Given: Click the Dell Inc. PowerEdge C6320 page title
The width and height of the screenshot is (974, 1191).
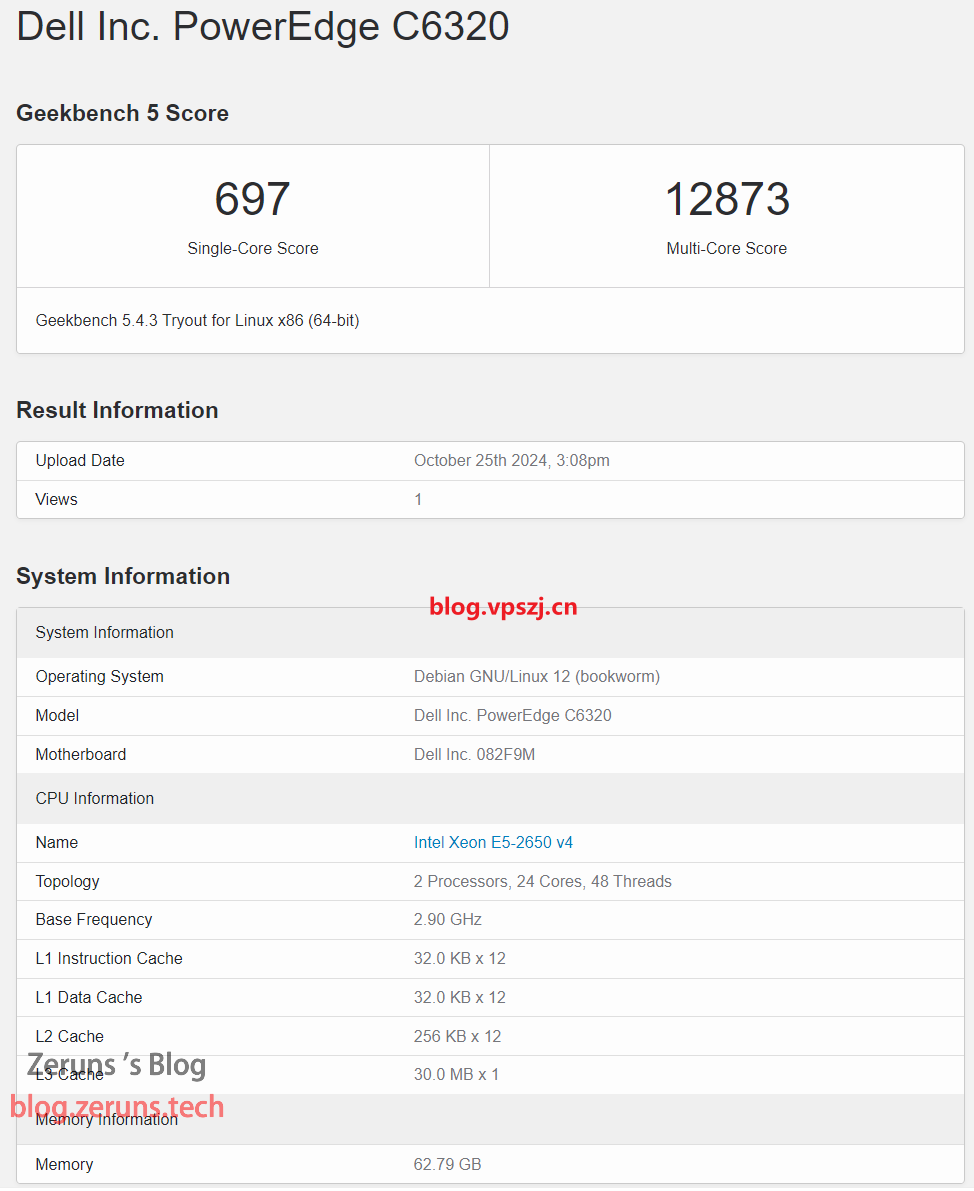Looking at the screenshot, I should point(263,26).
